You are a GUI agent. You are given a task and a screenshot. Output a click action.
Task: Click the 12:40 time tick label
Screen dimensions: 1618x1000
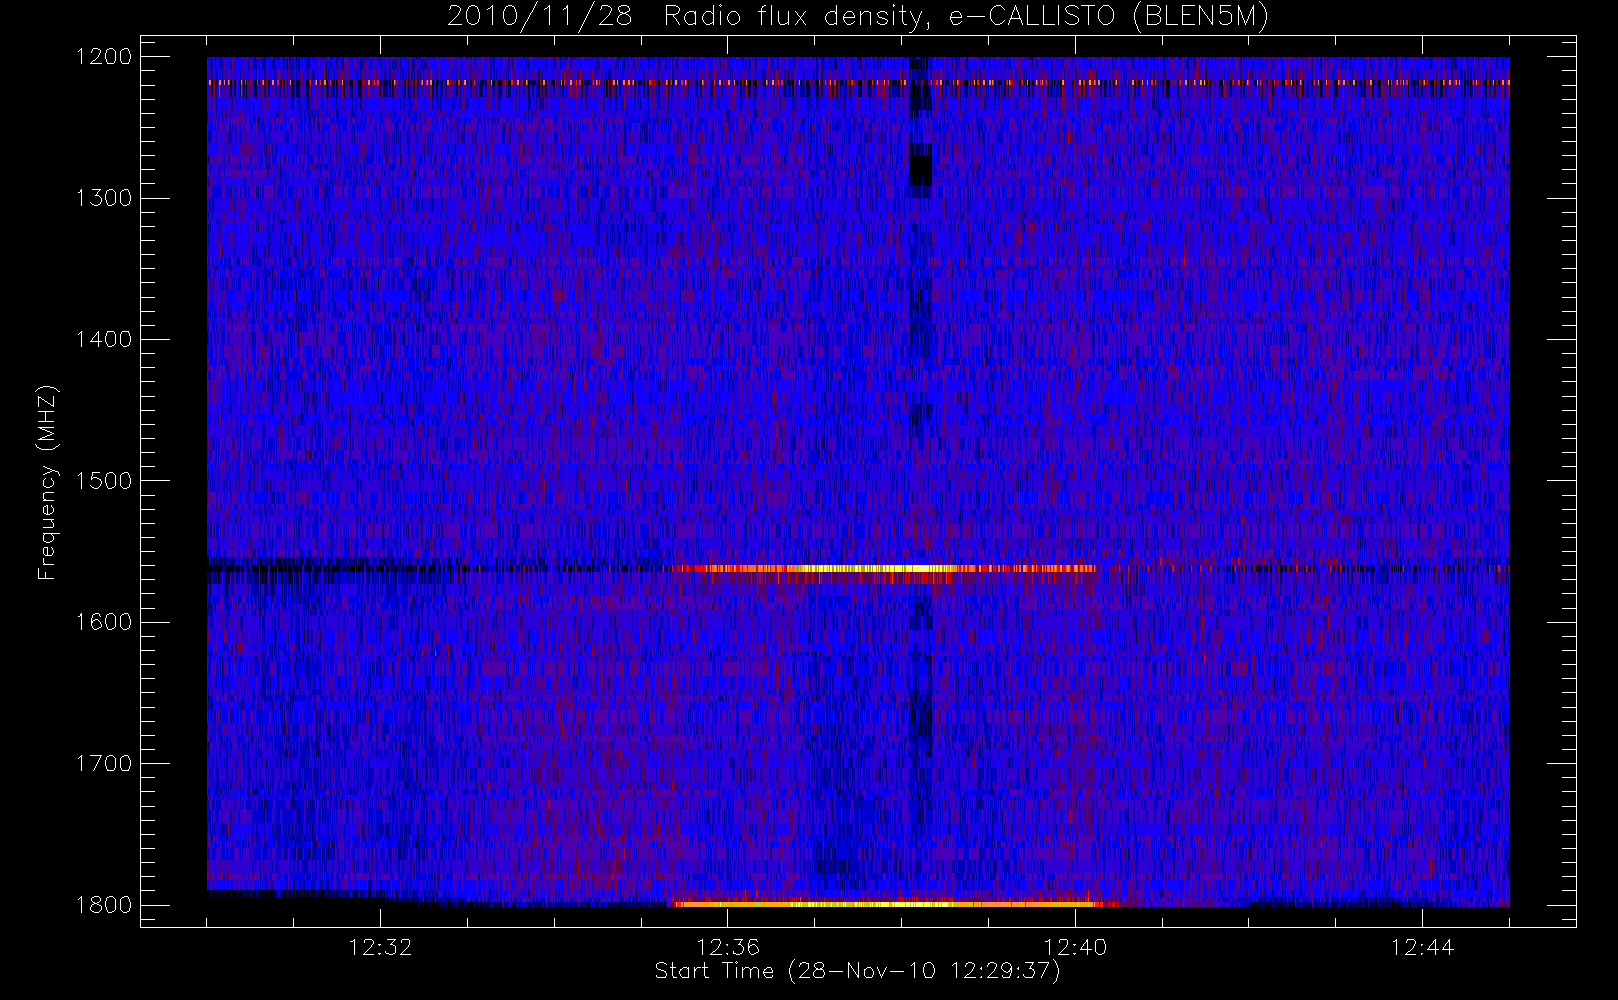click(1075, 947)
